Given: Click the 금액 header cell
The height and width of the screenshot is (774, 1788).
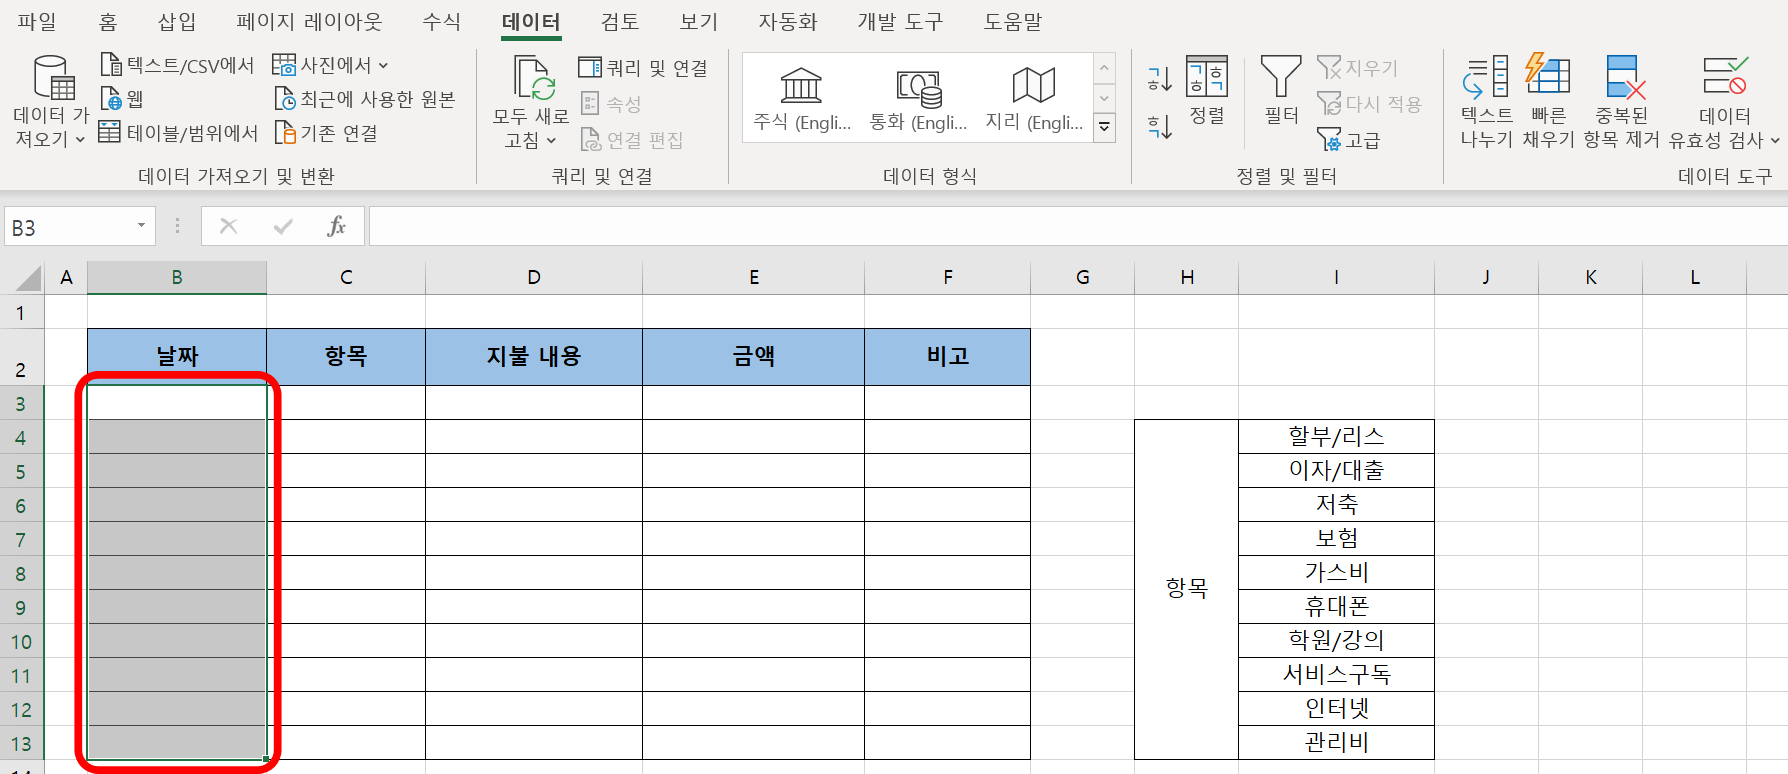Looking at the screenshot, I should coord(753,357).
